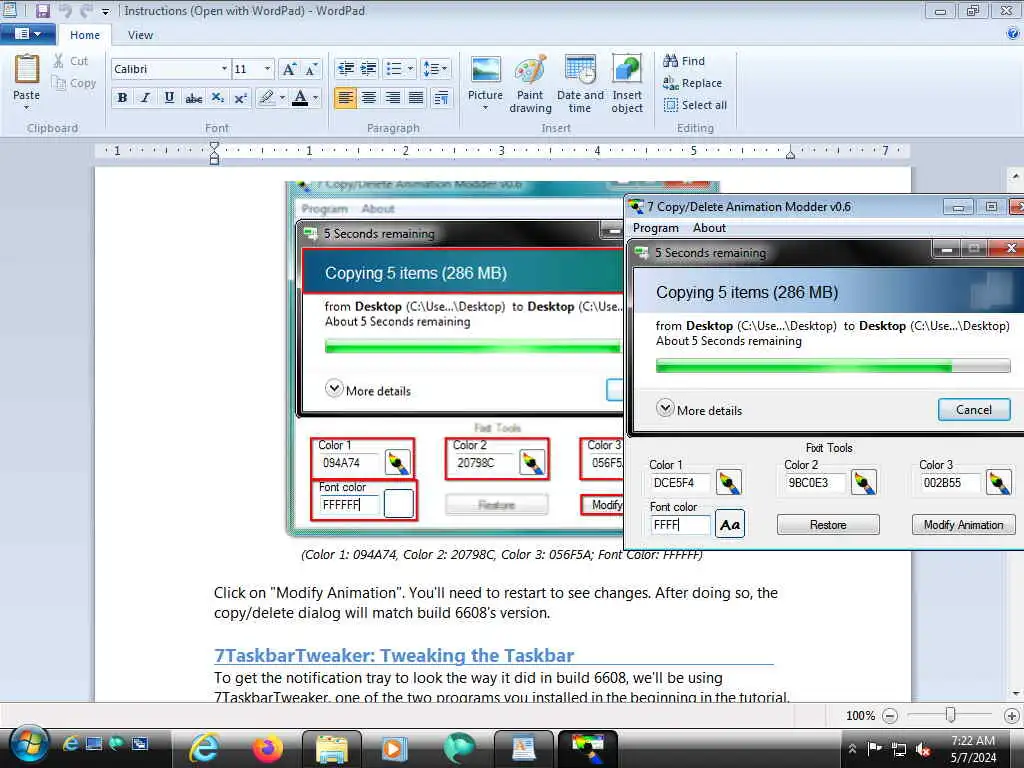Click the Copy button in Clipboard group
This screenshot has height=768, width=1024.
tap(74, 83)
